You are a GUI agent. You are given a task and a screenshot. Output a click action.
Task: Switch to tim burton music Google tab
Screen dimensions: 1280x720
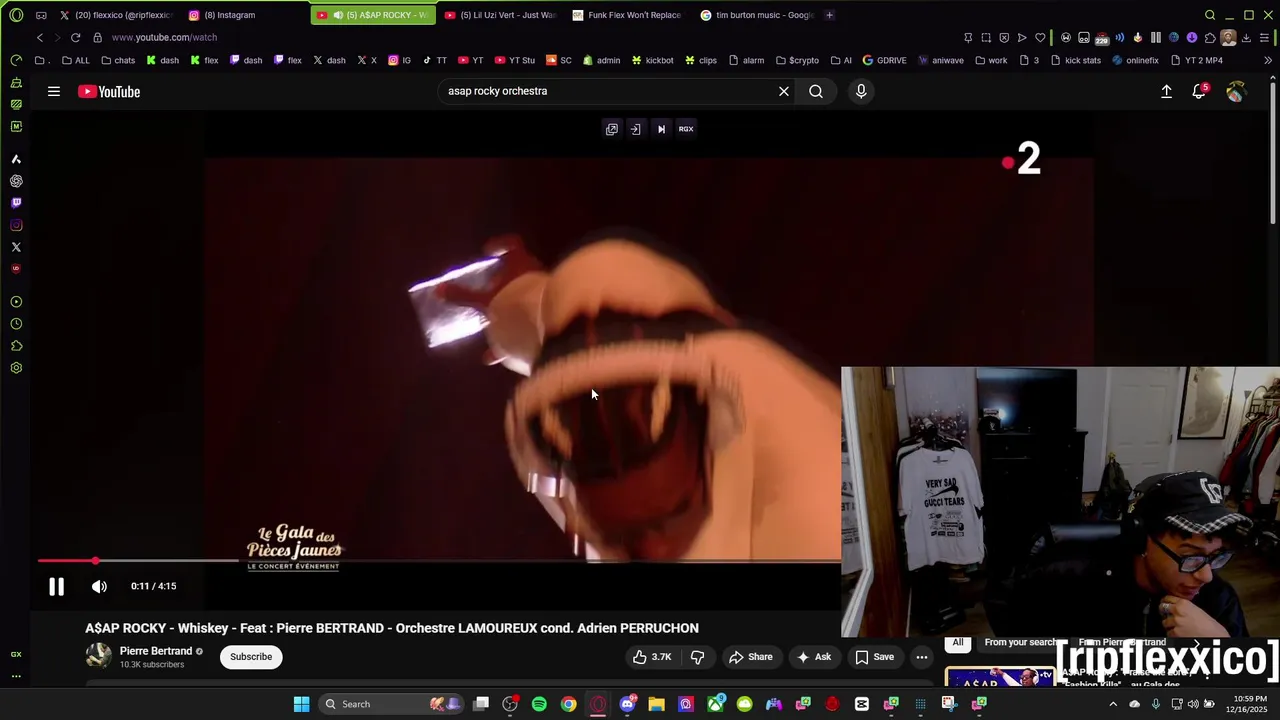757,15
